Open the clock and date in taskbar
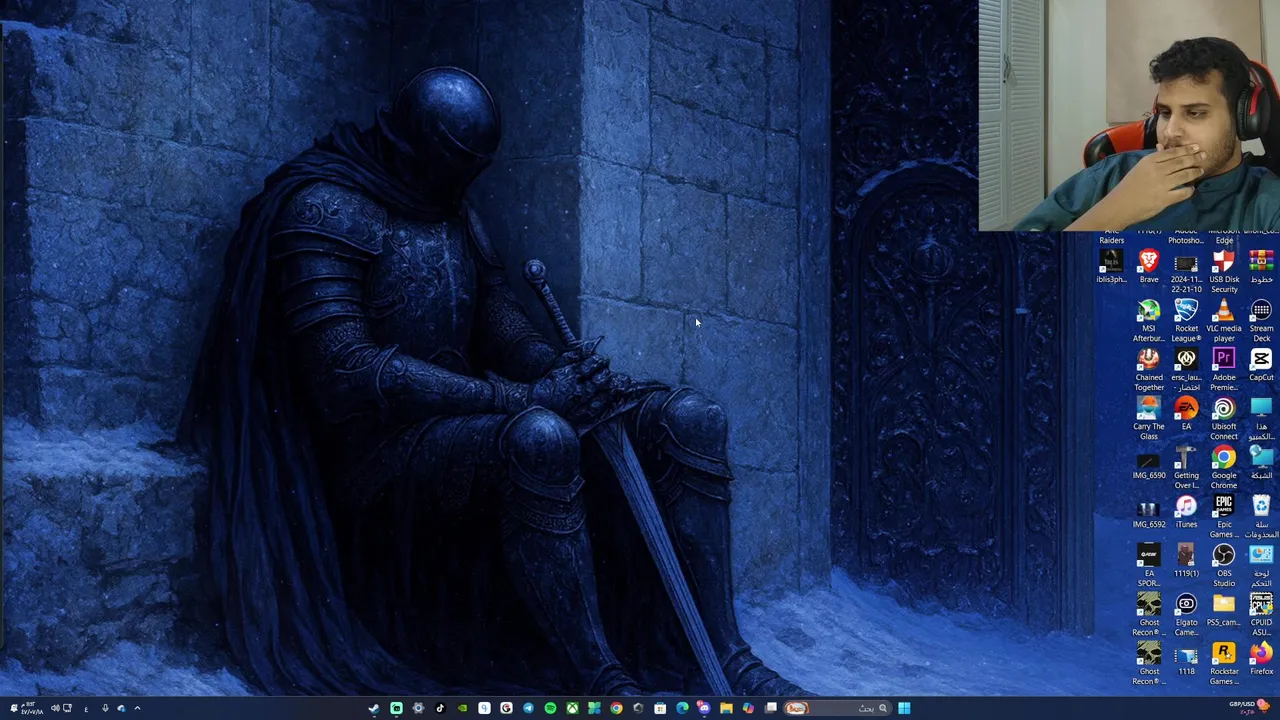This screenshot has width=1280, height=720. 32,708
